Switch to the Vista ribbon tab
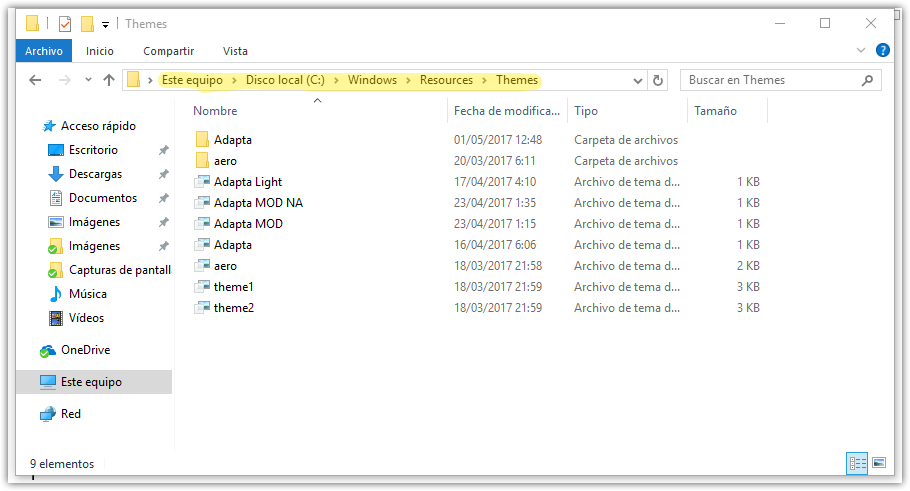Image resolution: width=910 pixels, height=491 pixels. (x=235, y=51)
